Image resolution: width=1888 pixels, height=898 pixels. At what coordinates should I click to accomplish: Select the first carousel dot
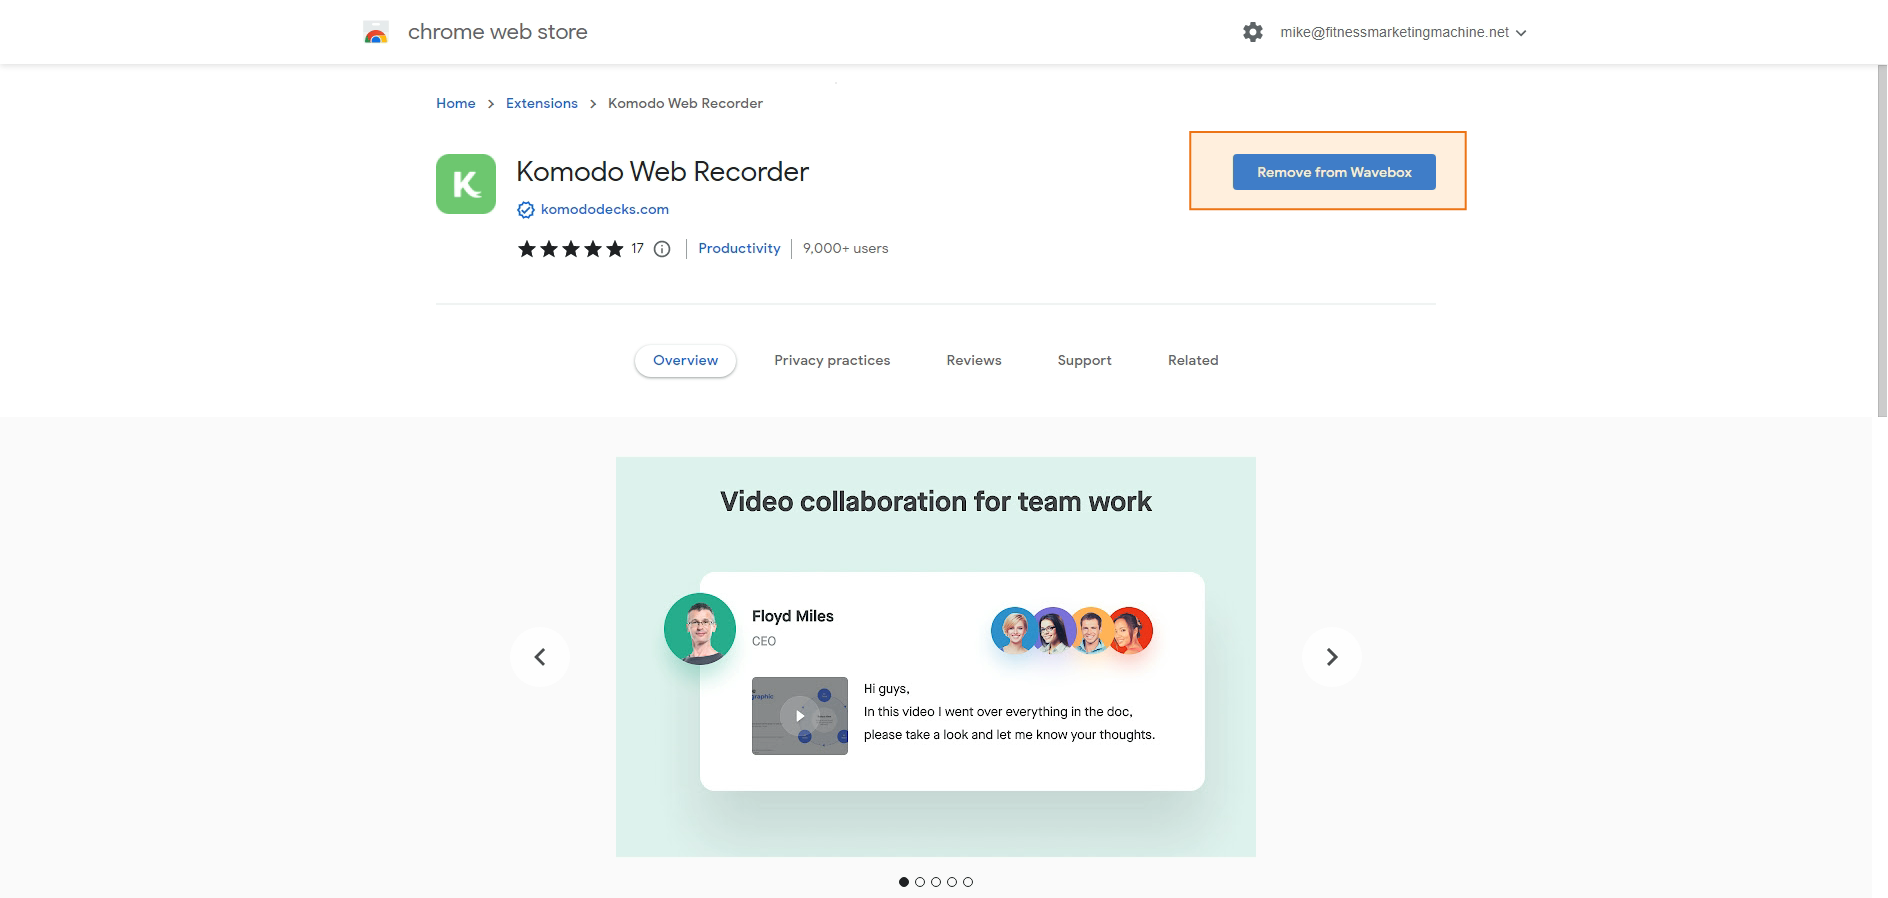click(904, 882)
